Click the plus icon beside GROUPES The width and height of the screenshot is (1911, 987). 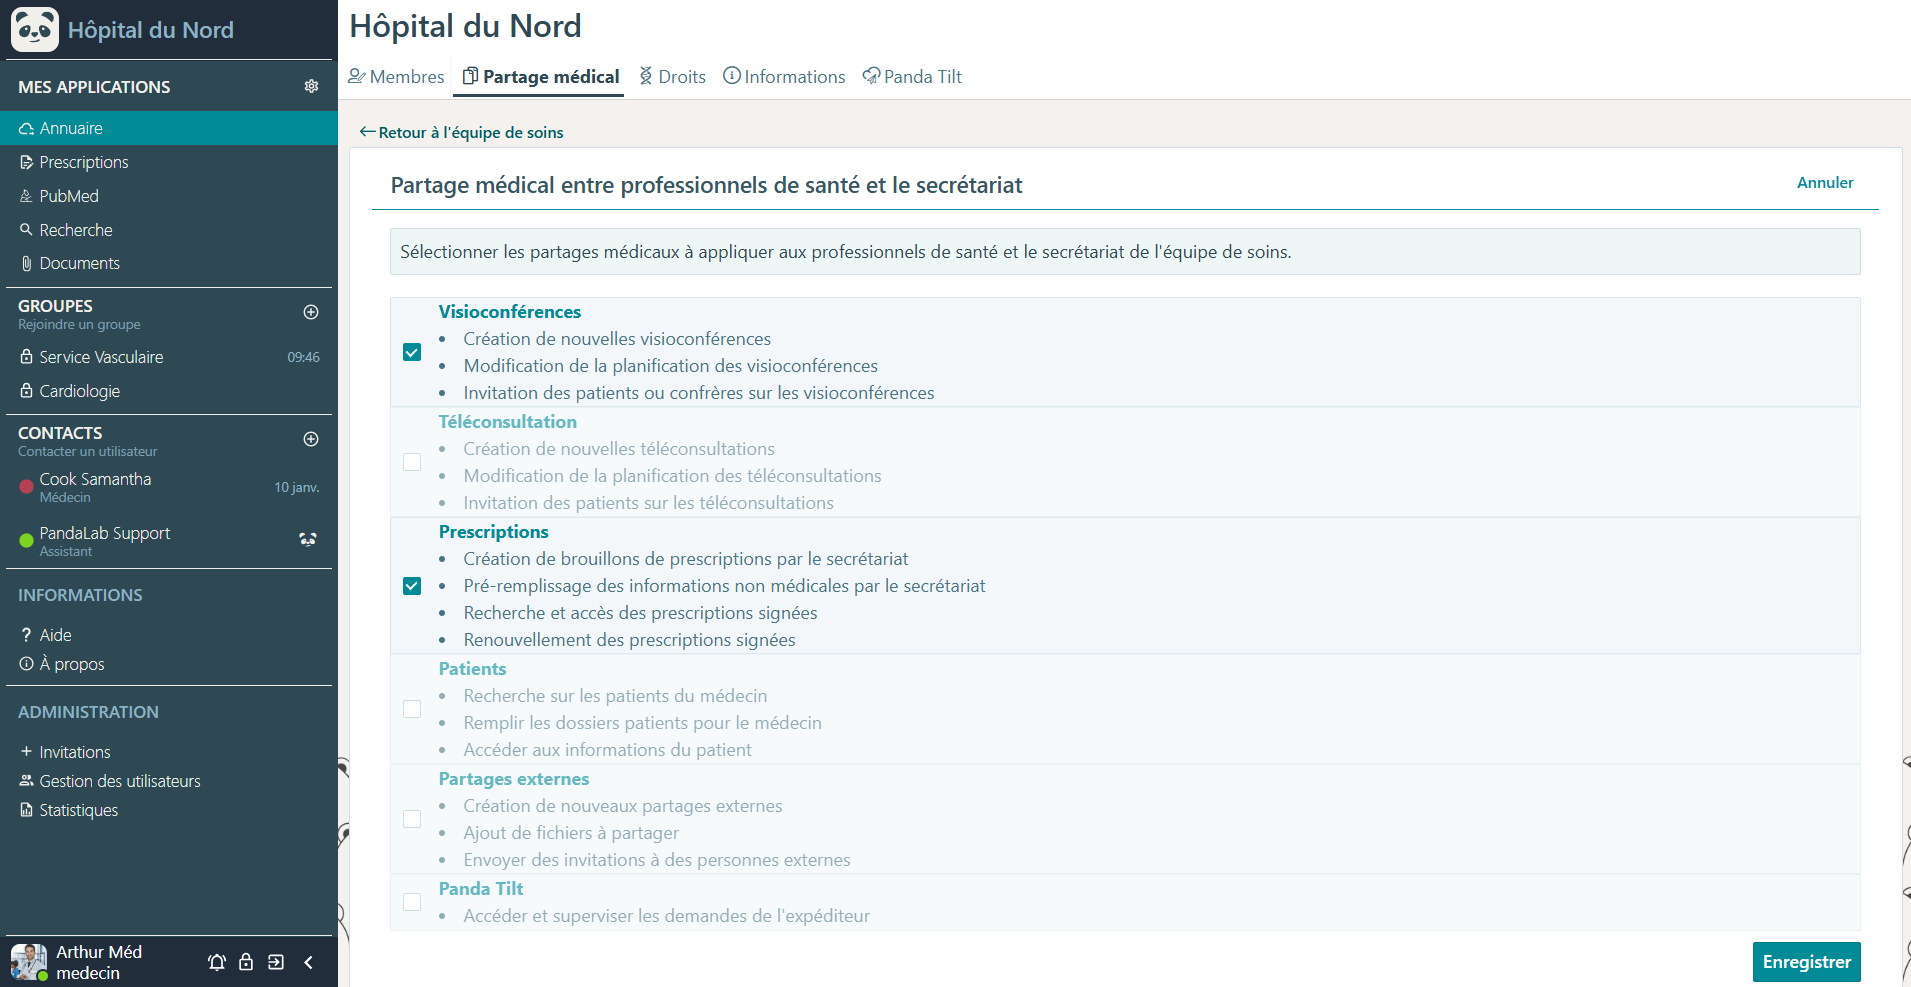[x=311, y=312]
